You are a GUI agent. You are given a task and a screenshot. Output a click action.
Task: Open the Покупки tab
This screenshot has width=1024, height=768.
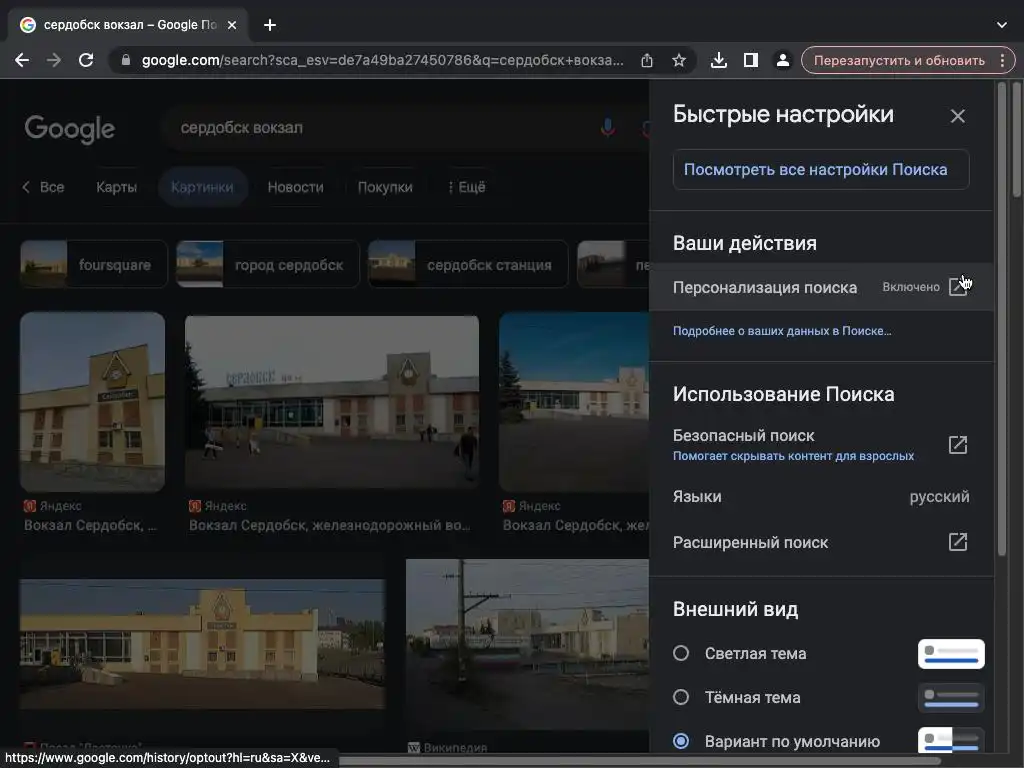[x=385, y=187]
